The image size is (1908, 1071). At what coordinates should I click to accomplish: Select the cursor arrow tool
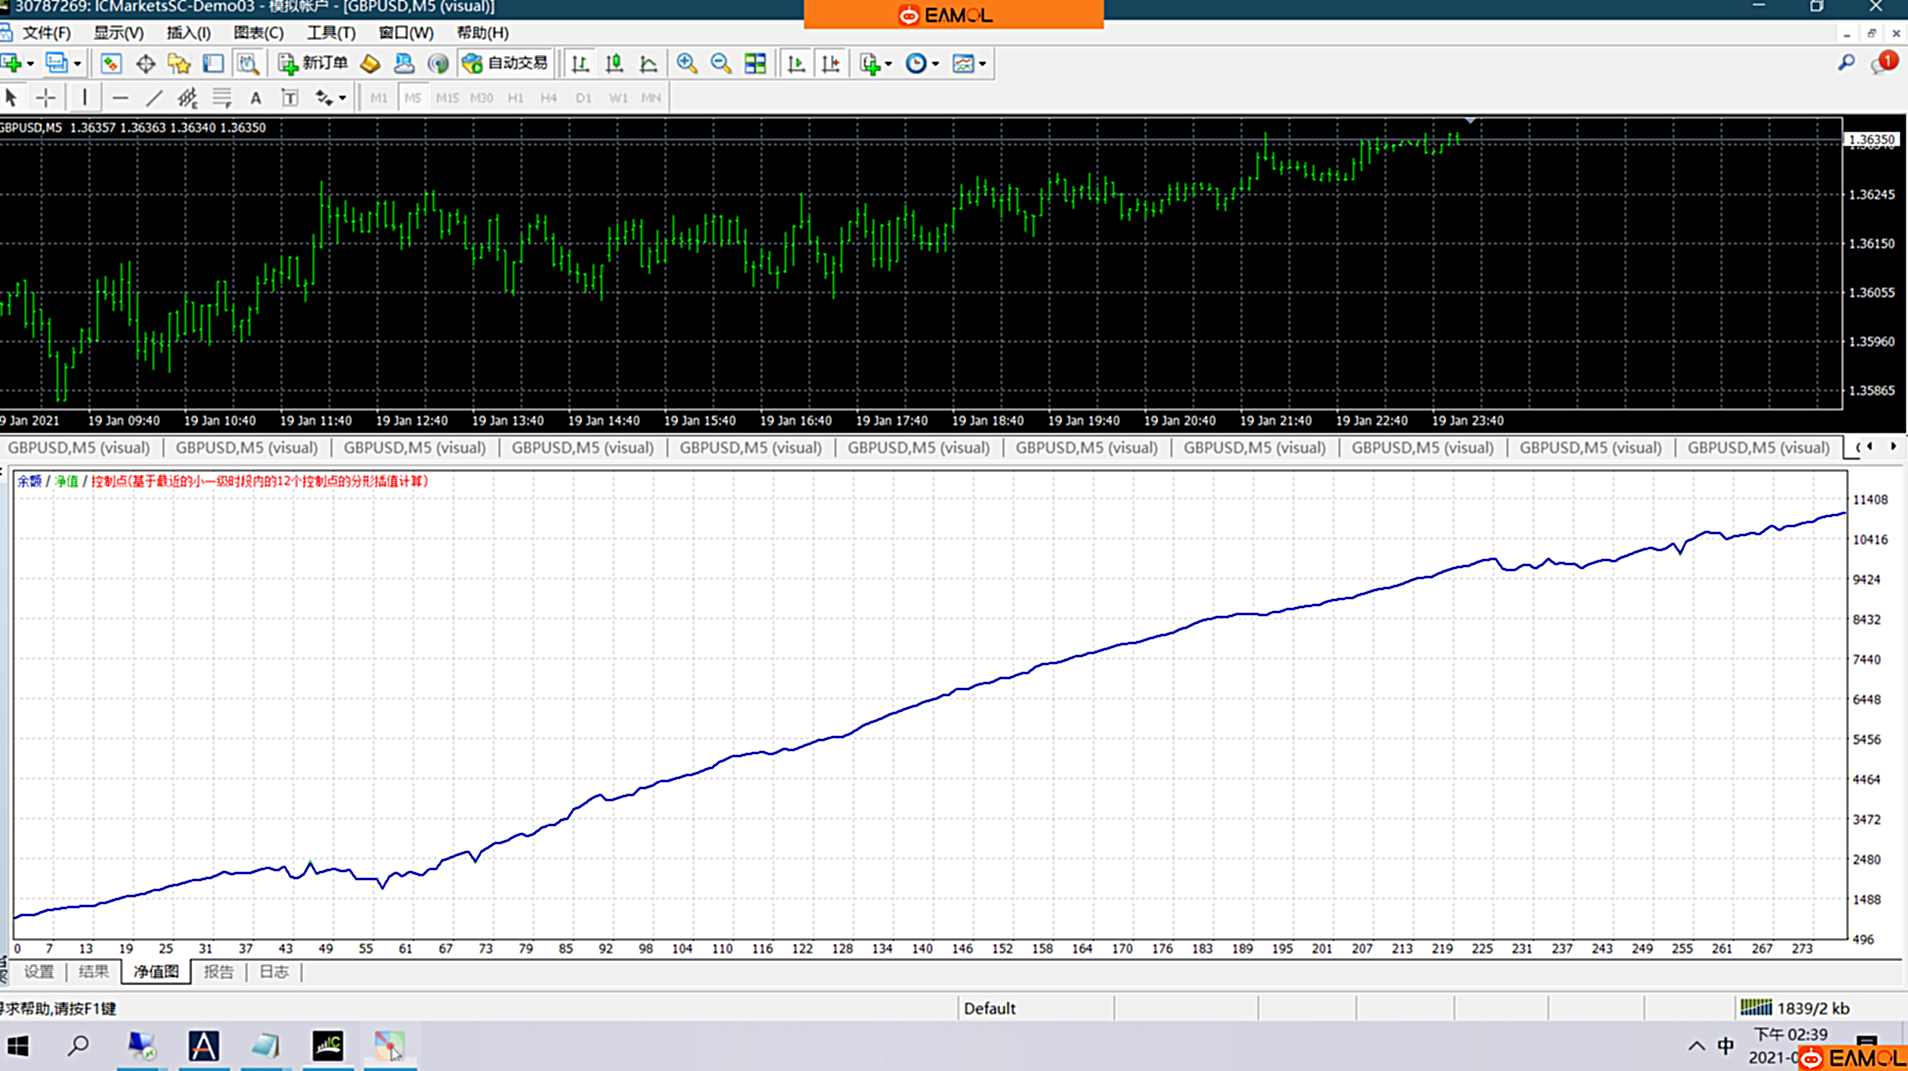(x=11, y=97)
